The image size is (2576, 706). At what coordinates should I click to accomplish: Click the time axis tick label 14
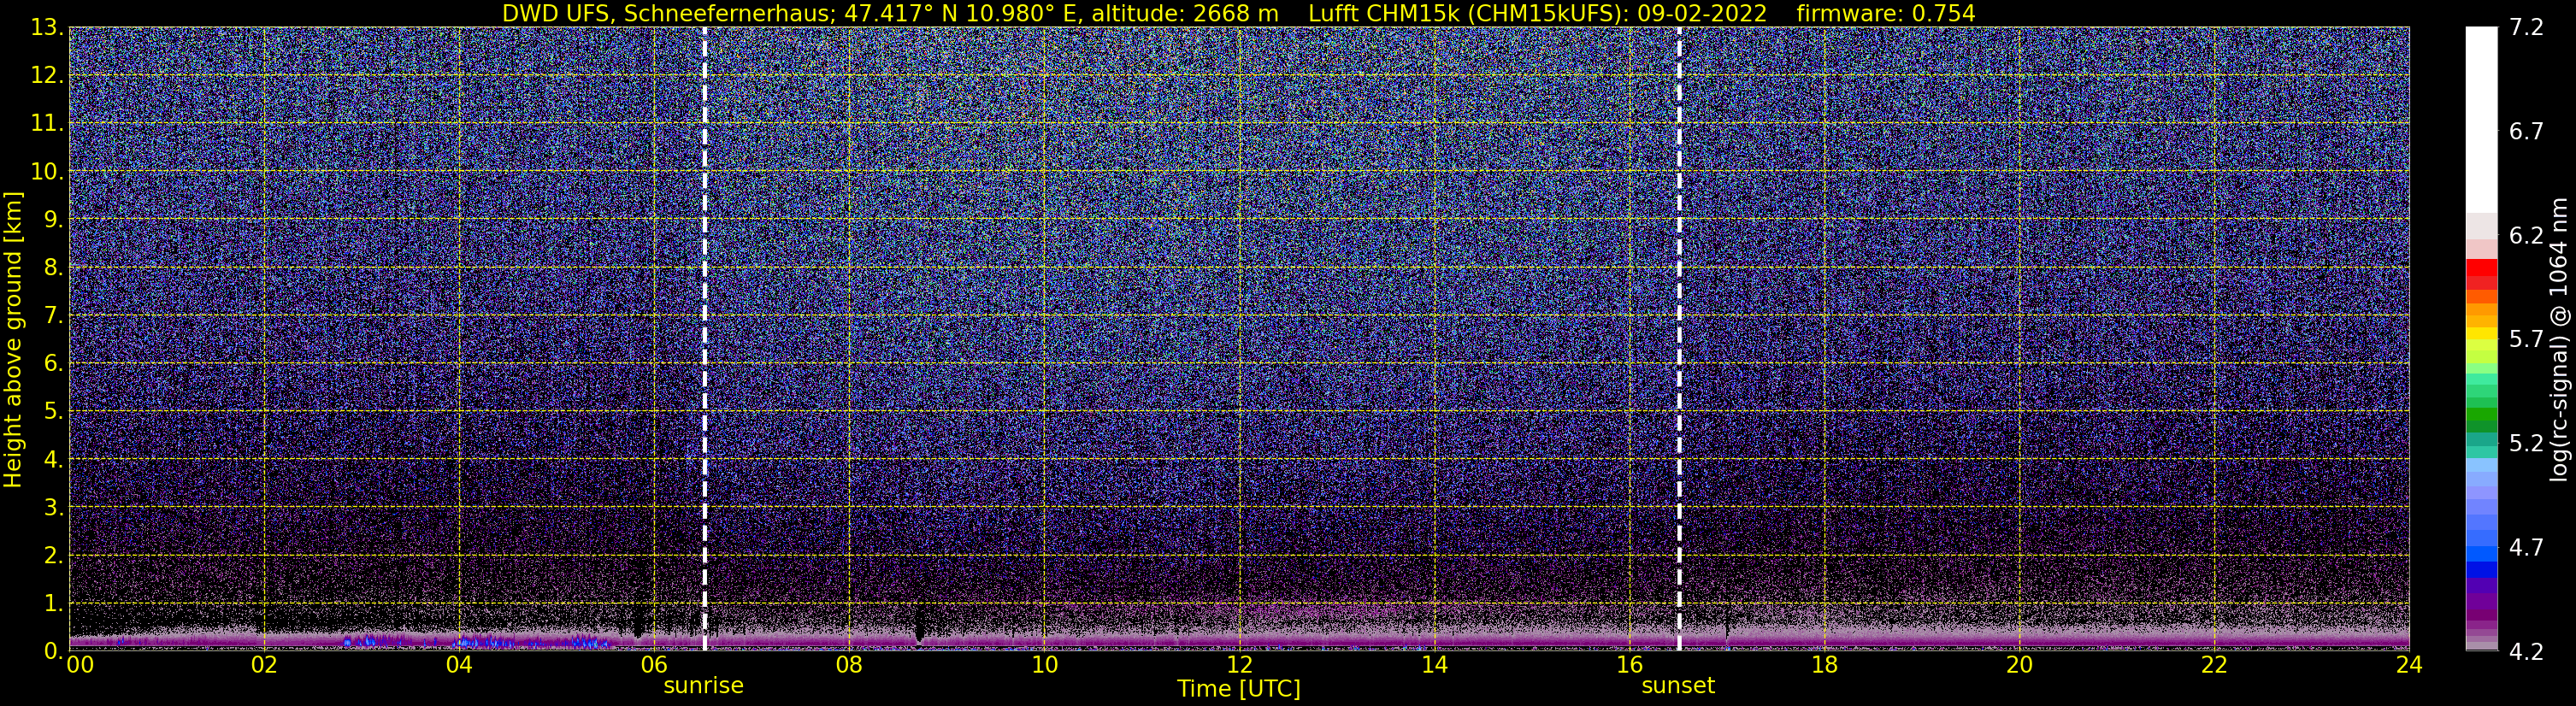1434,665
